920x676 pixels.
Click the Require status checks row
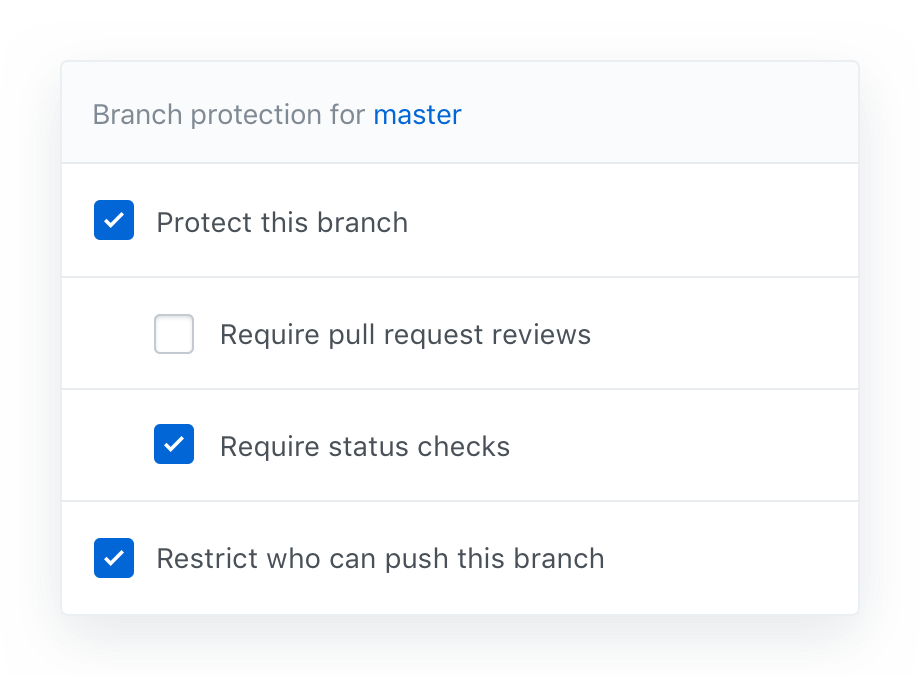click(x=460, y=444)
